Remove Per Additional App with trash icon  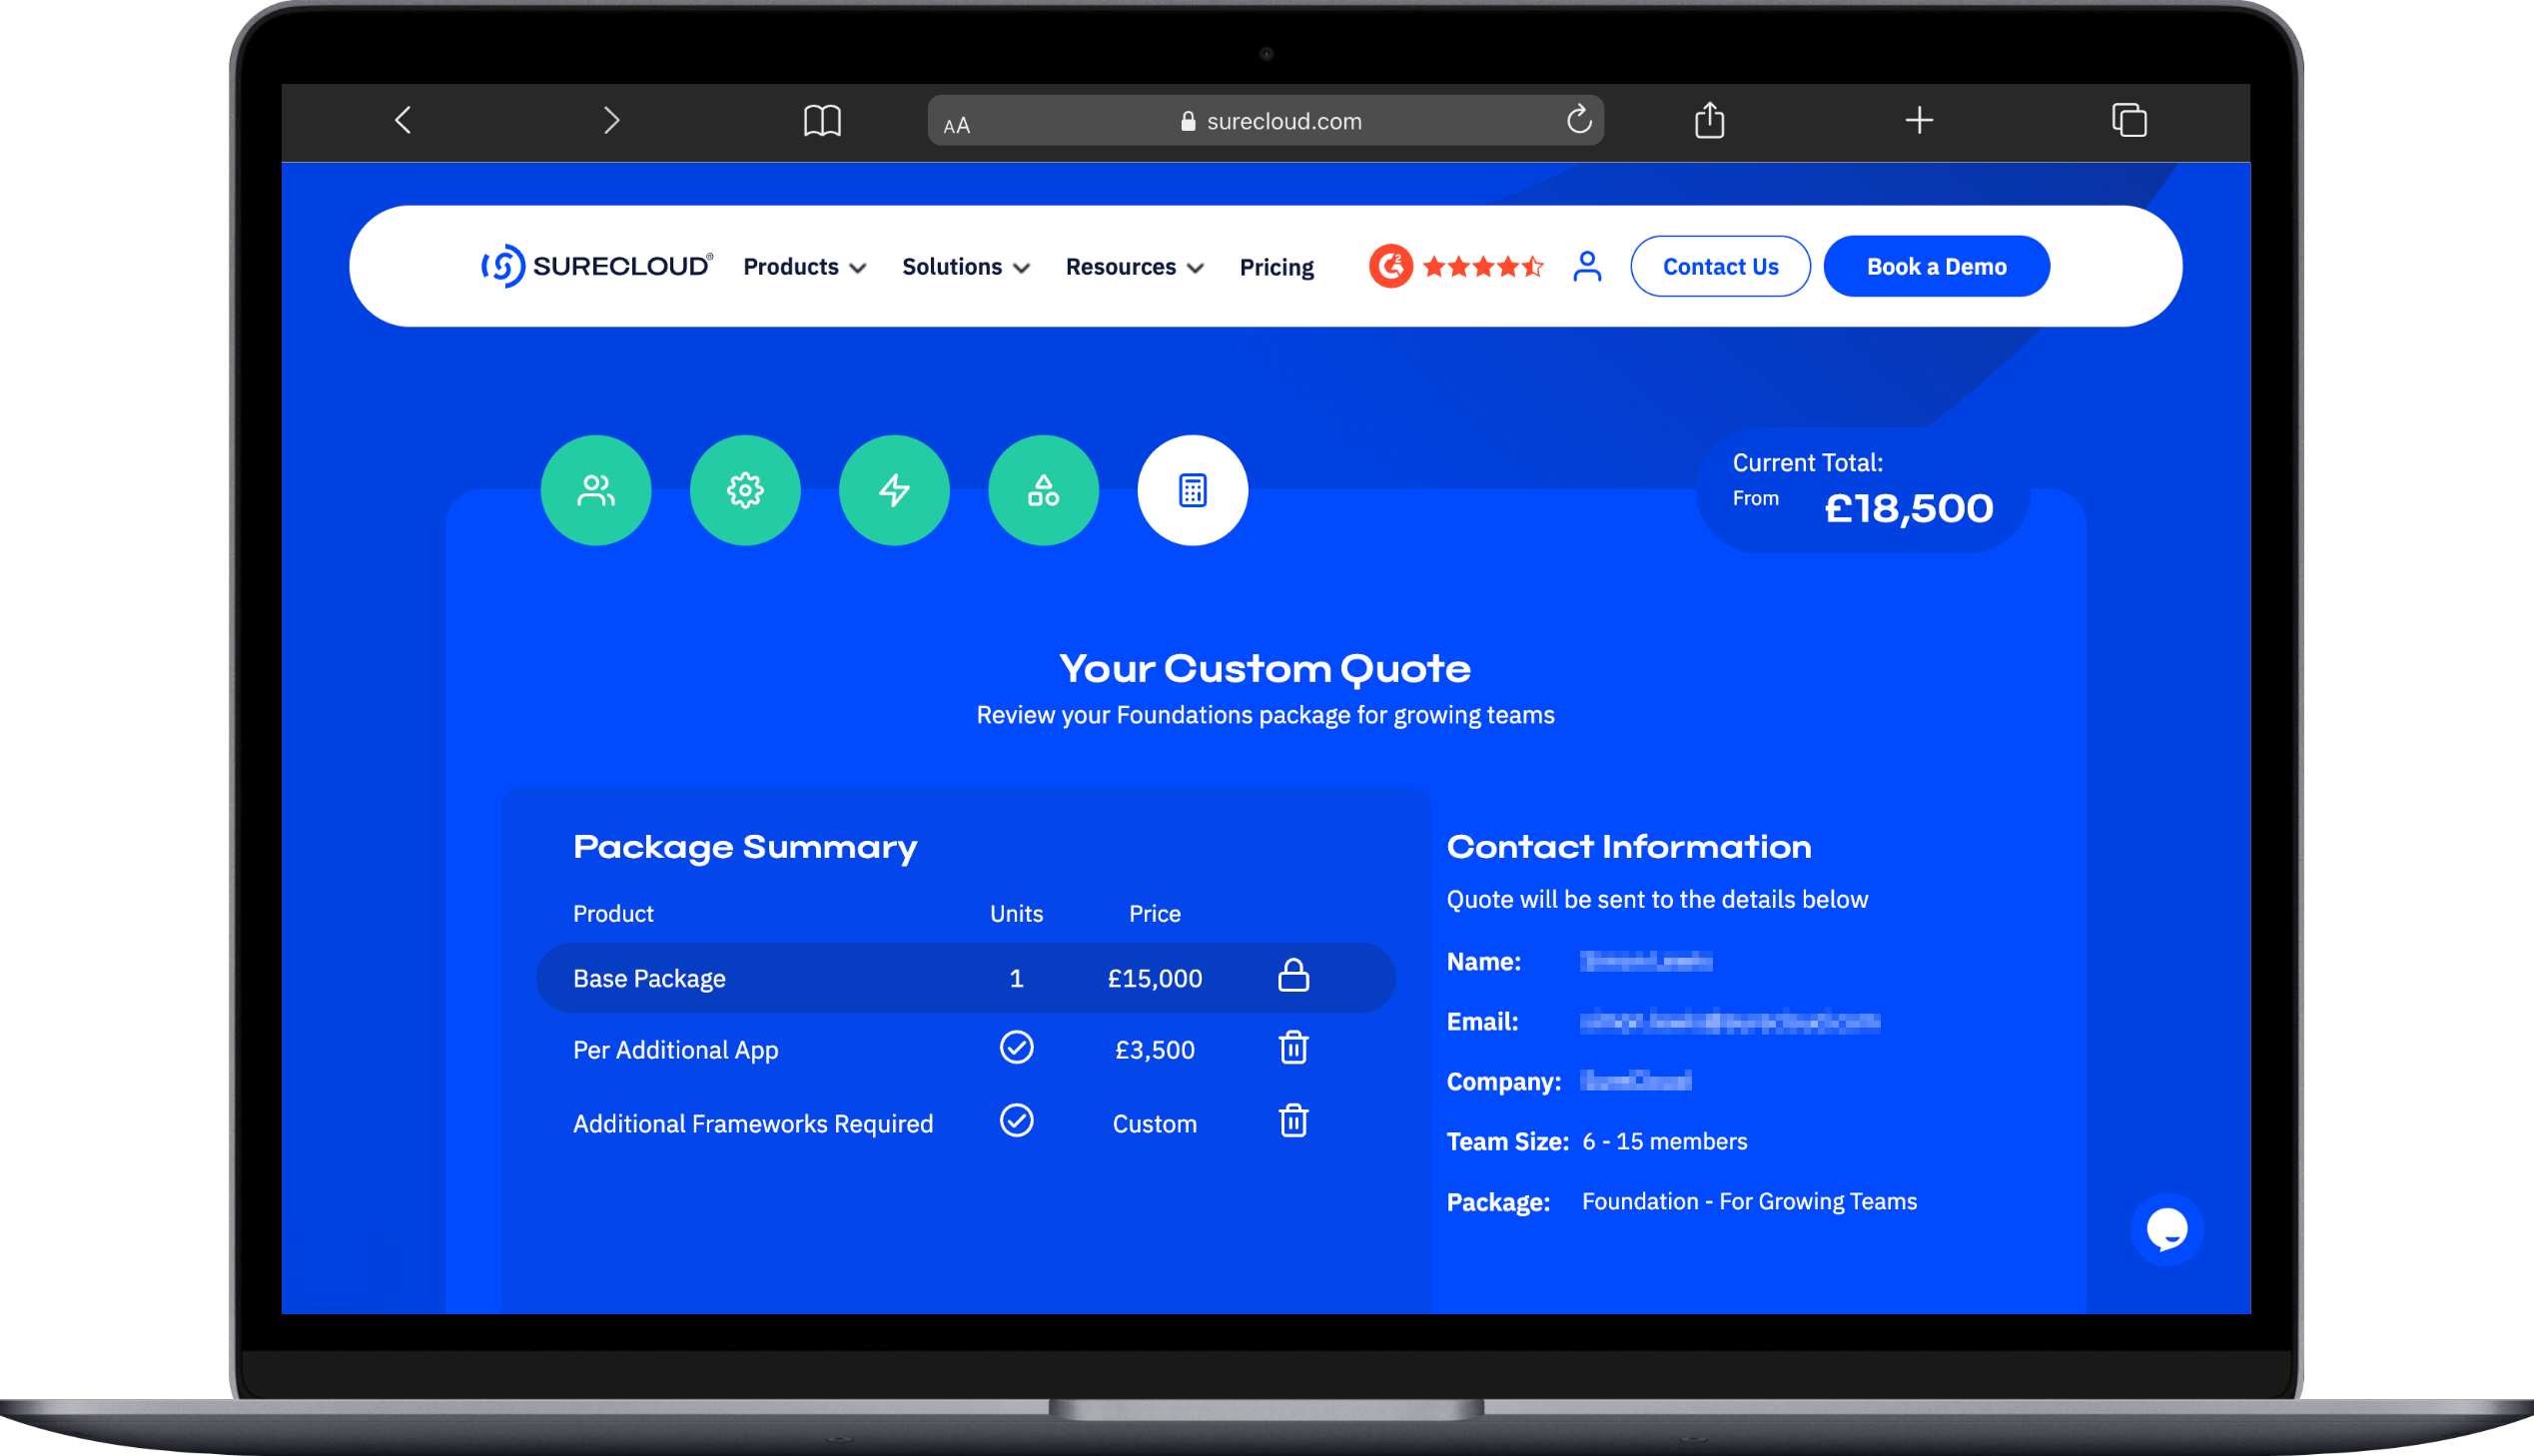[1293, 1048]
